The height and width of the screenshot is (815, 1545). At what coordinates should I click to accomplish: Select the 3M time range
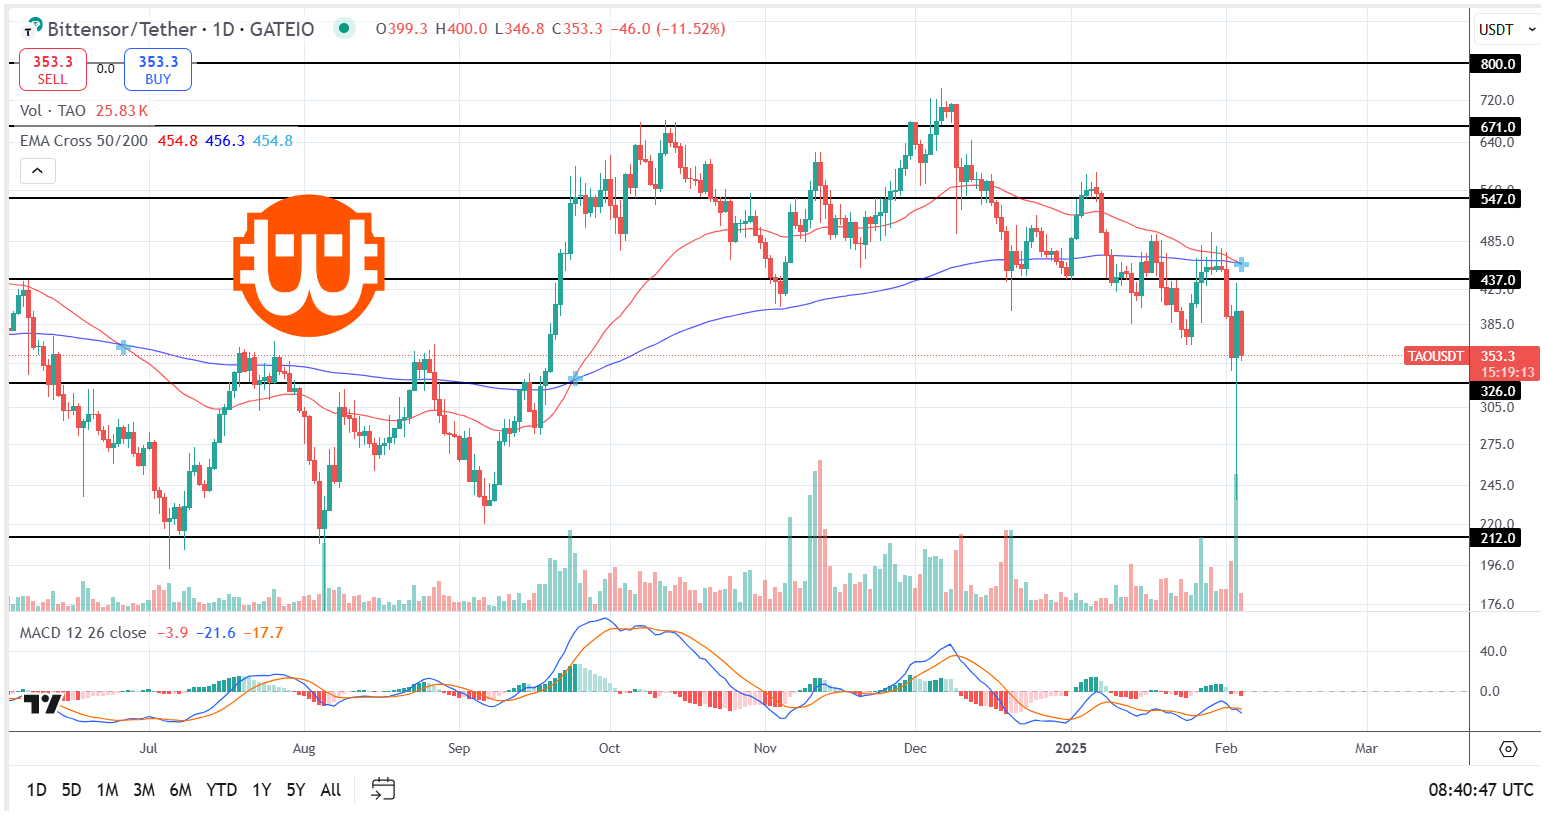[x=144, y=790]
